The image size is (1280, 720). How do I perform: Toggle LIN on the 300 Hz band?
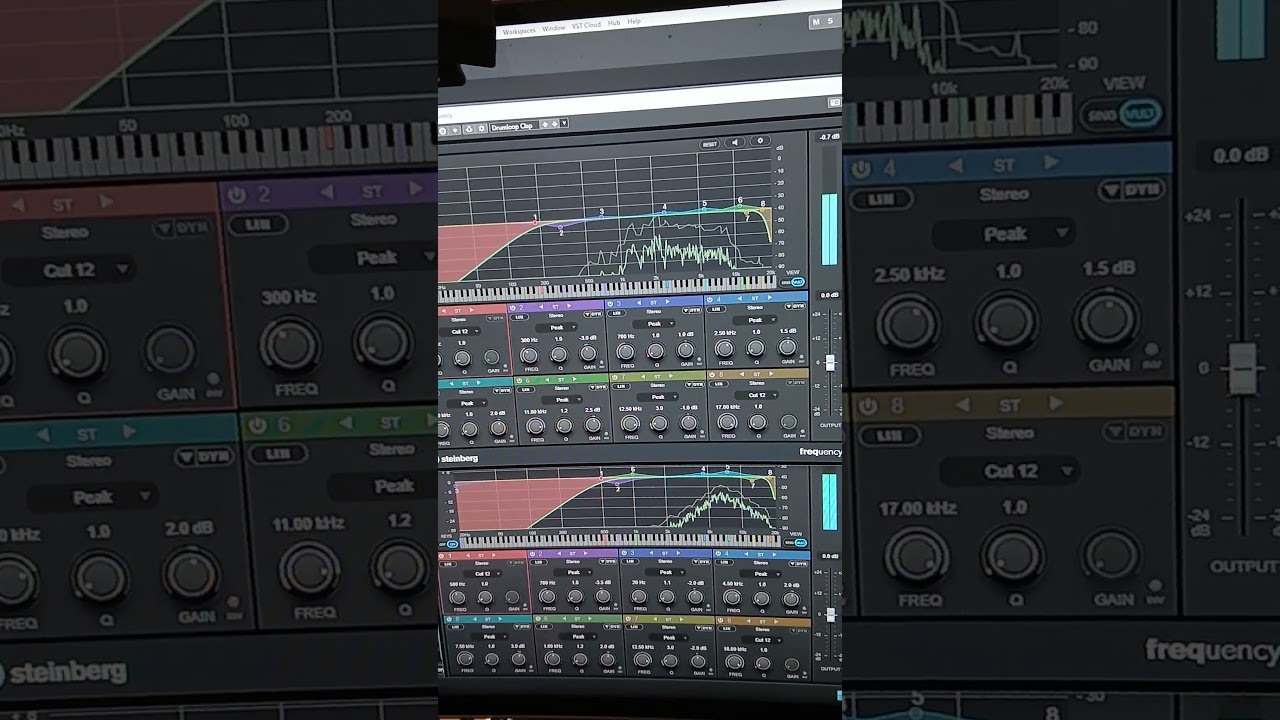coord(519,317)
